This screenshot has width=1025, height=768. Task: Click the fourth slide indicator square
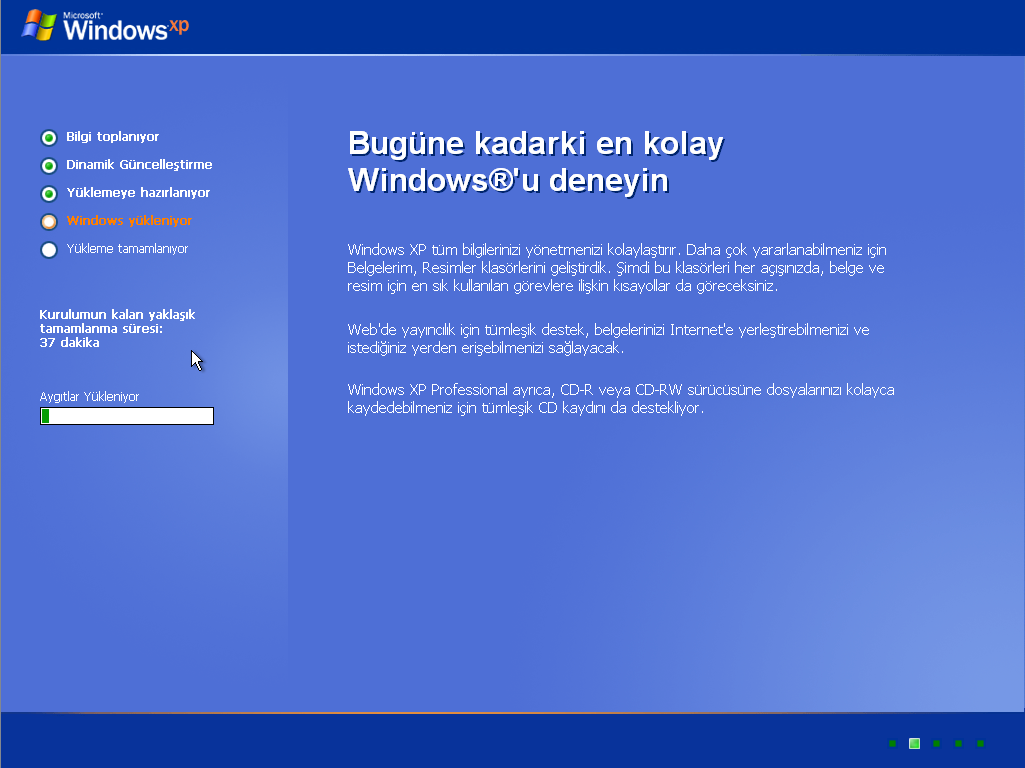click(x=958, y=743)
